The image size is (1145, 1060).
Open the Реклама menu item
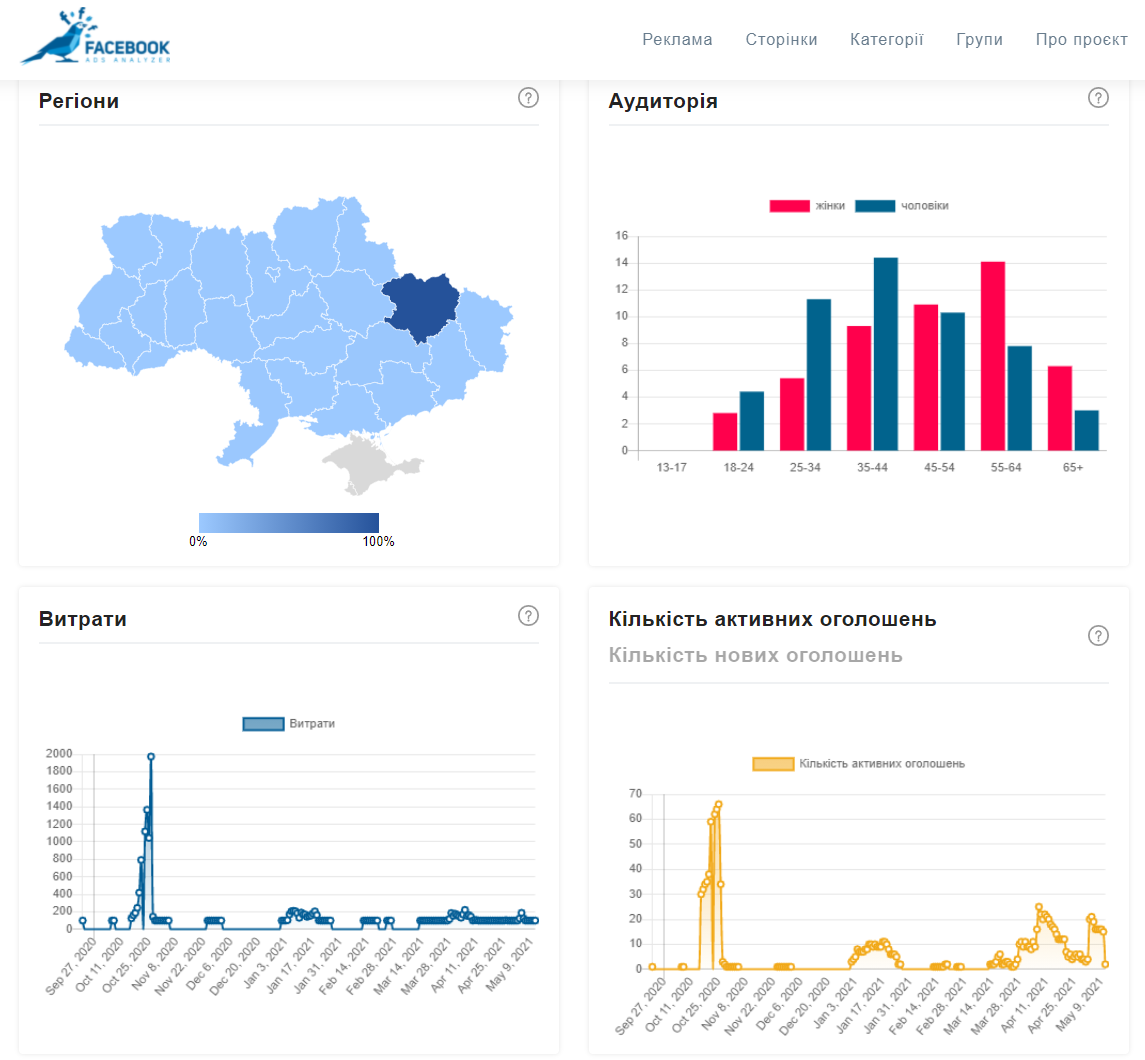point(677,40)
